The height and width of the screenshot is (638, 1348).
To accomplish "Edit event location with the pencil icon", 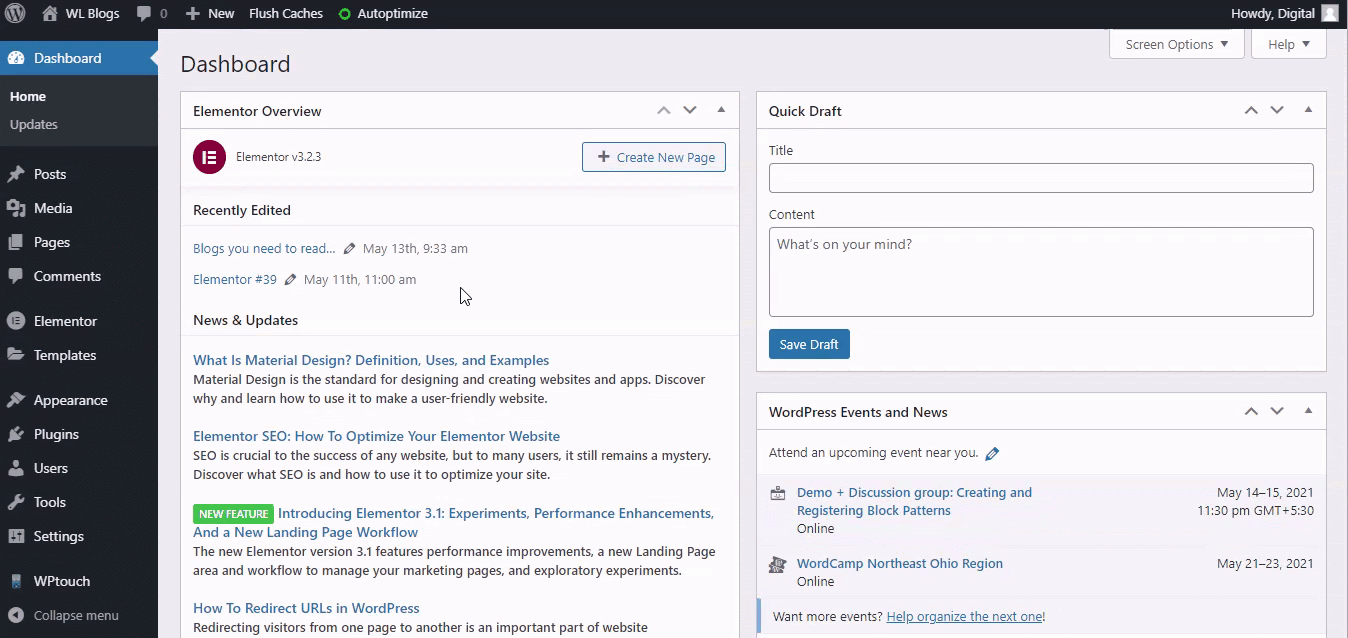I will (992, 454).
